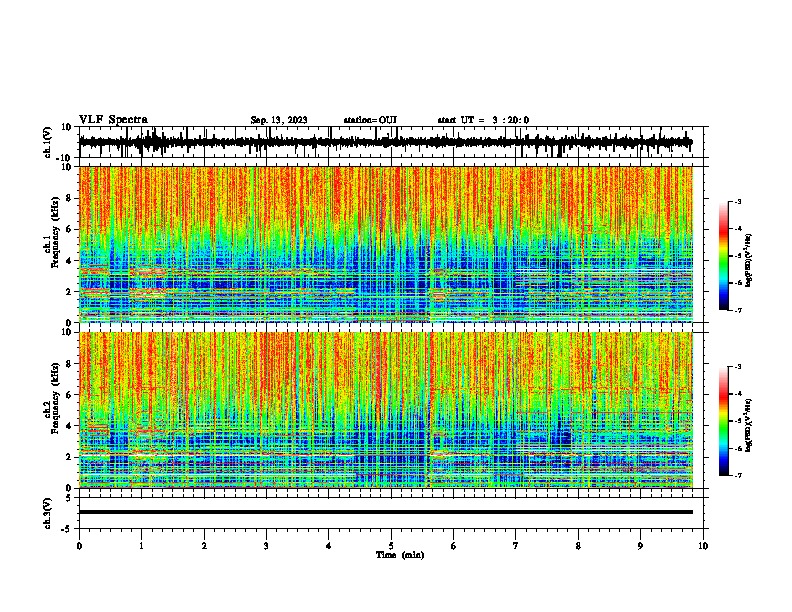Viewport: 792px width, 612px height.
Task: Select the date text "Sep. 13, 2023"
Action: coord(279,120)
